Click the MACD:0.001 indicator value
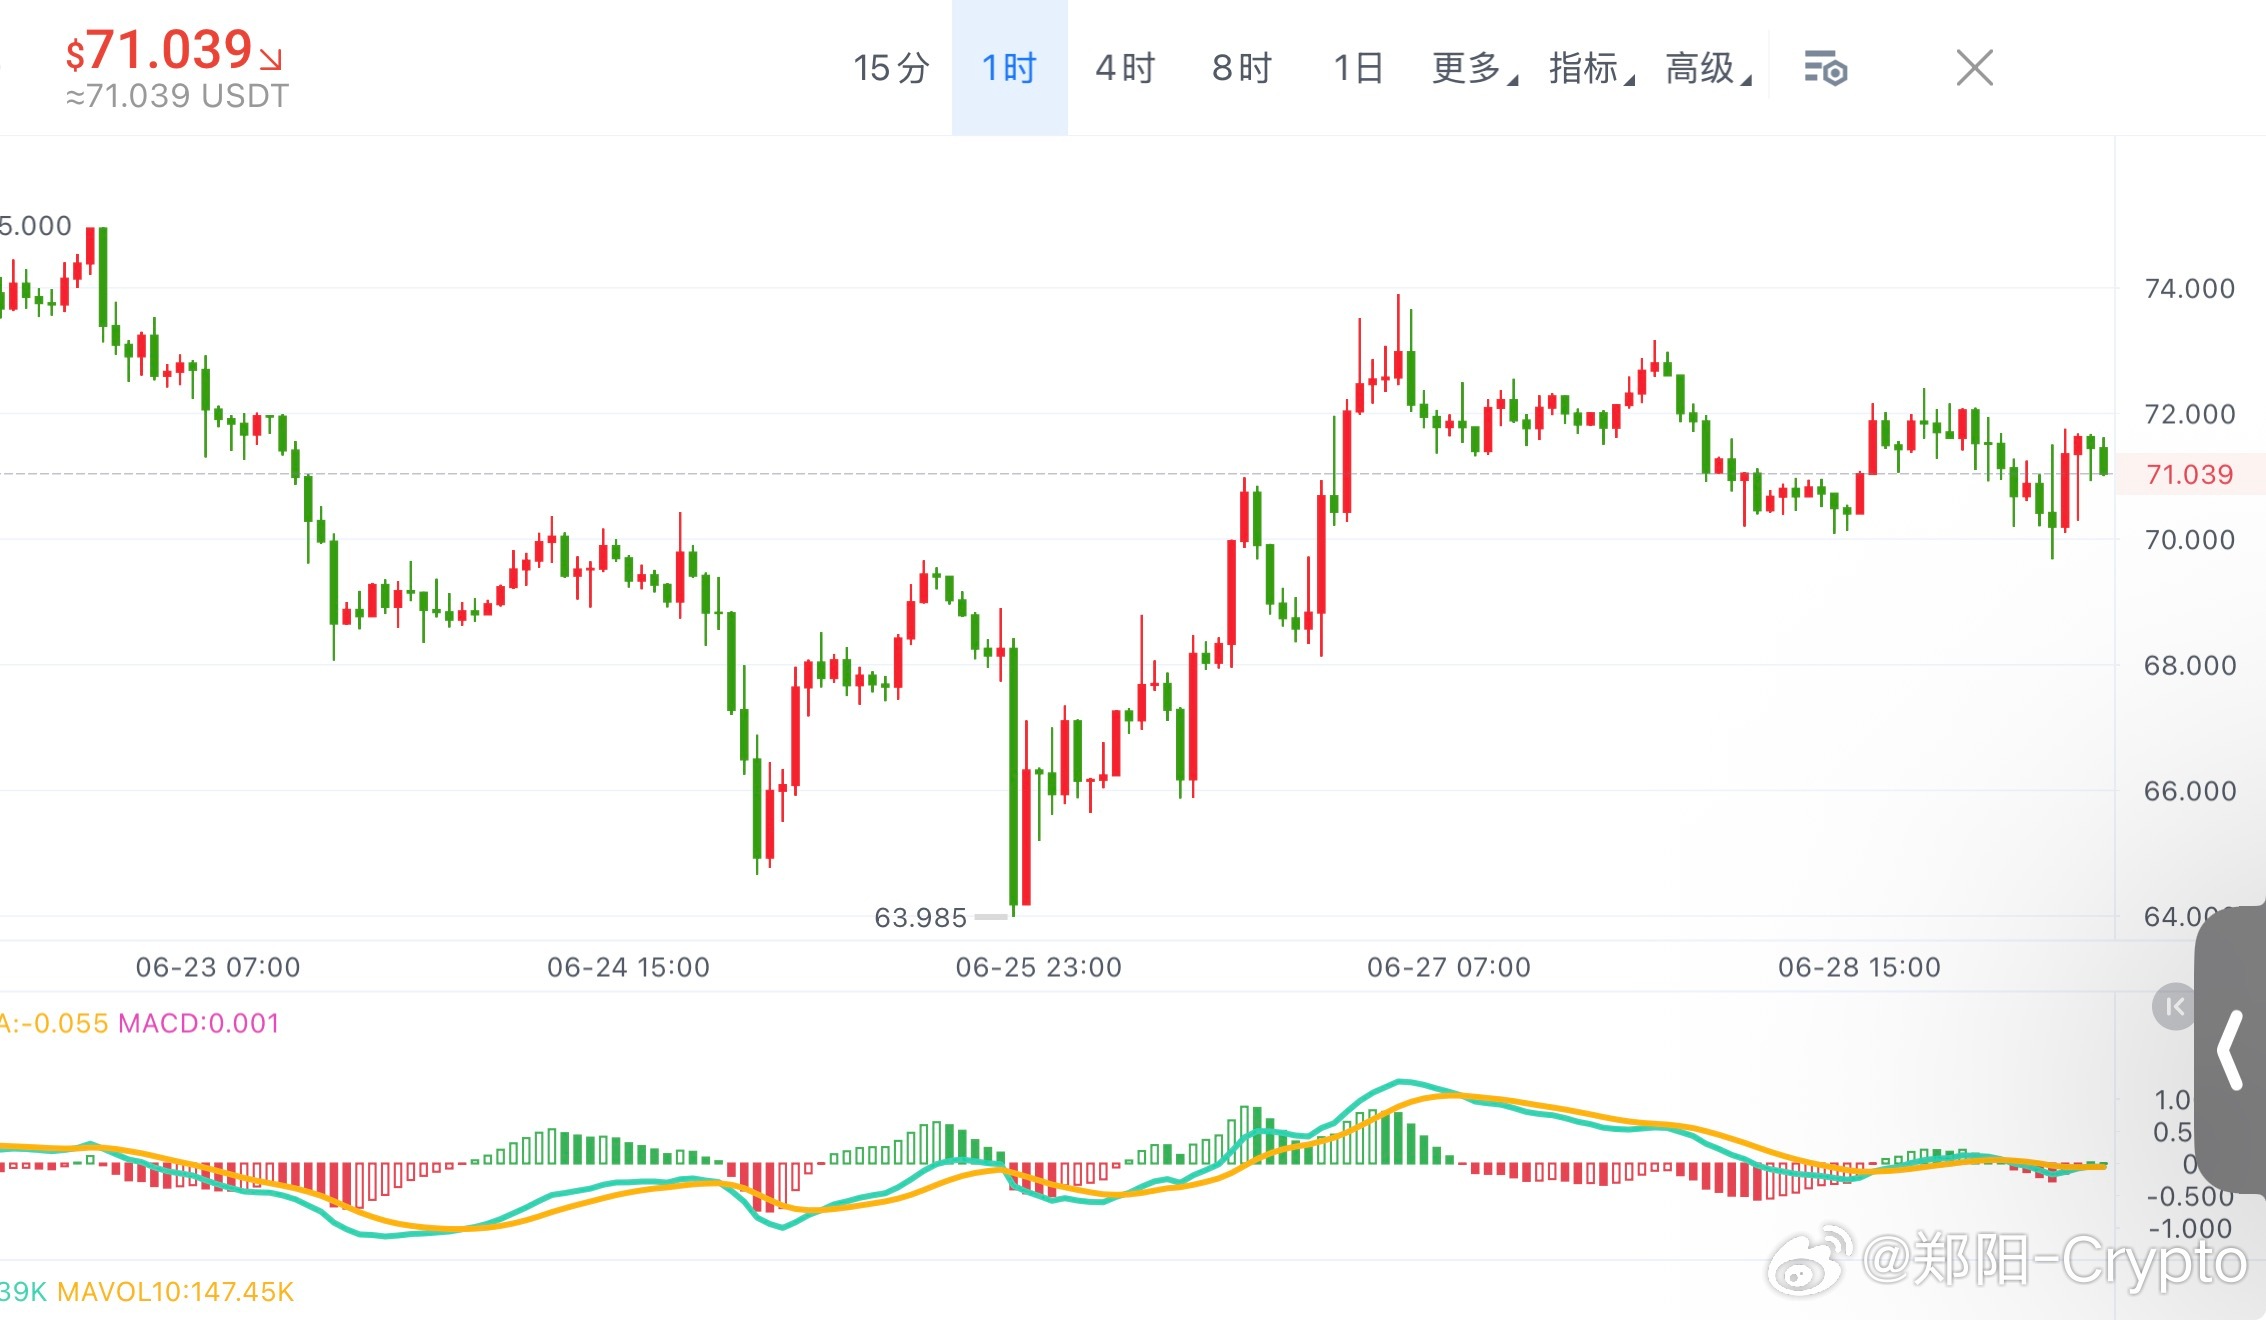The height and width of the screenshot is (1320, 2266). click(x=199, y=1023)
